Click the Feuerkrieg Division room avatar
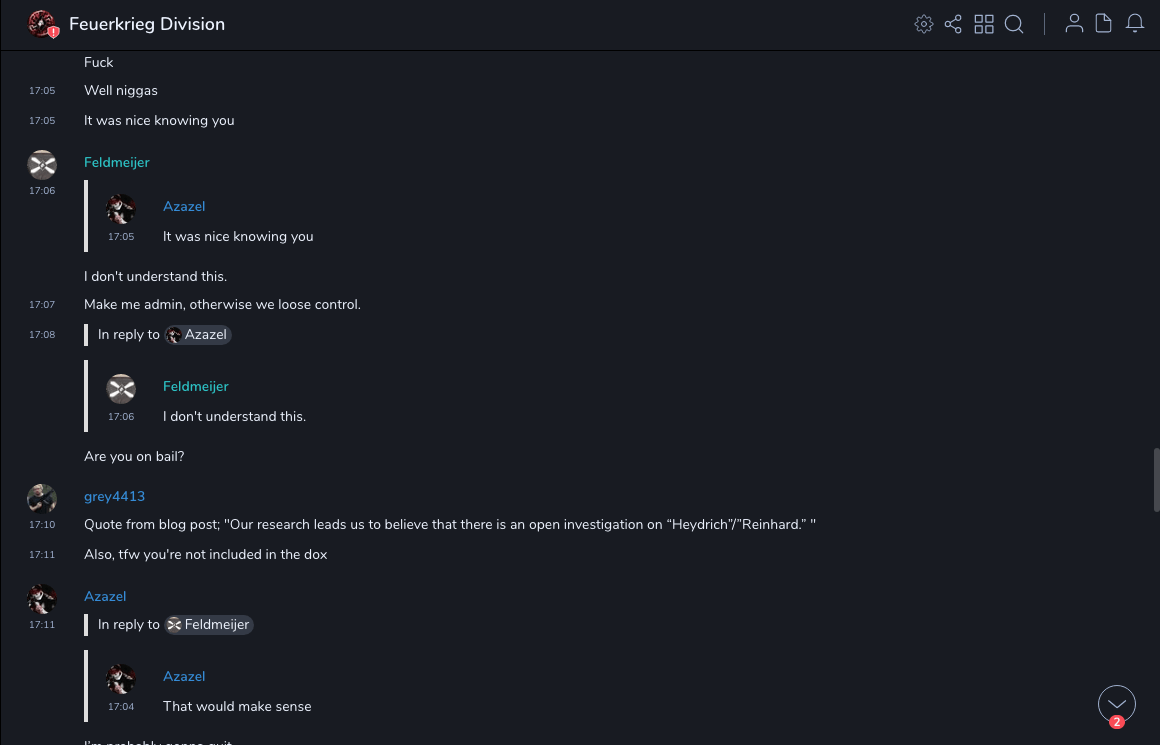 tap(42, 24)
